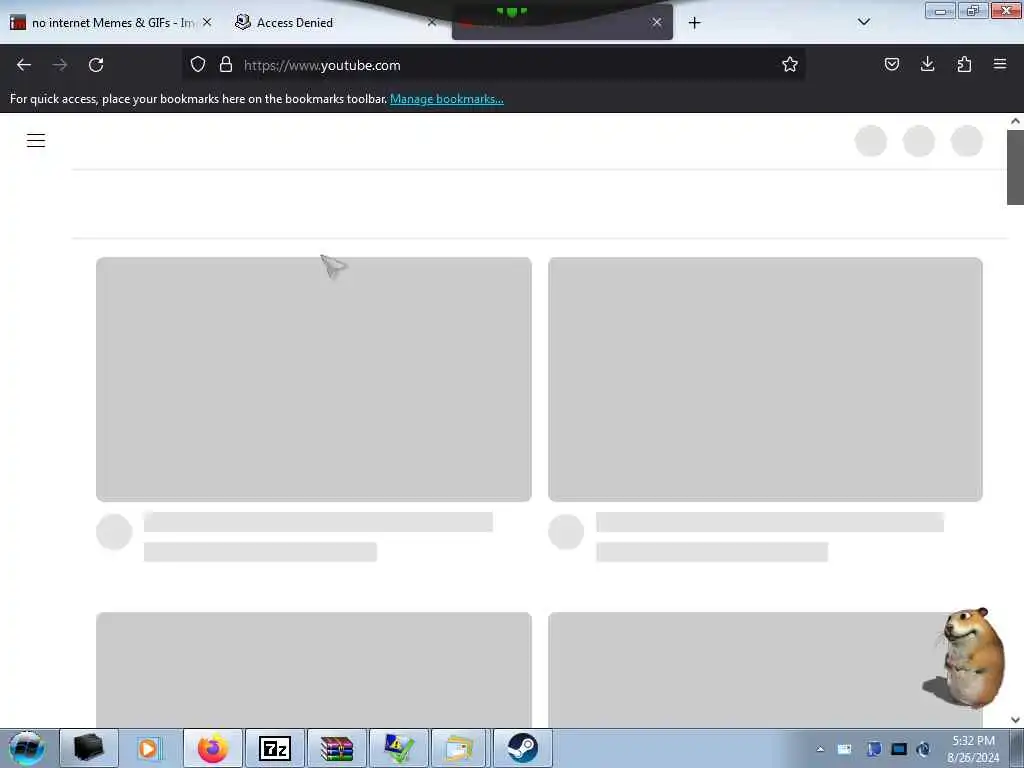
Task: Switch to the no internet Memes tab
Action: (111, 23)
